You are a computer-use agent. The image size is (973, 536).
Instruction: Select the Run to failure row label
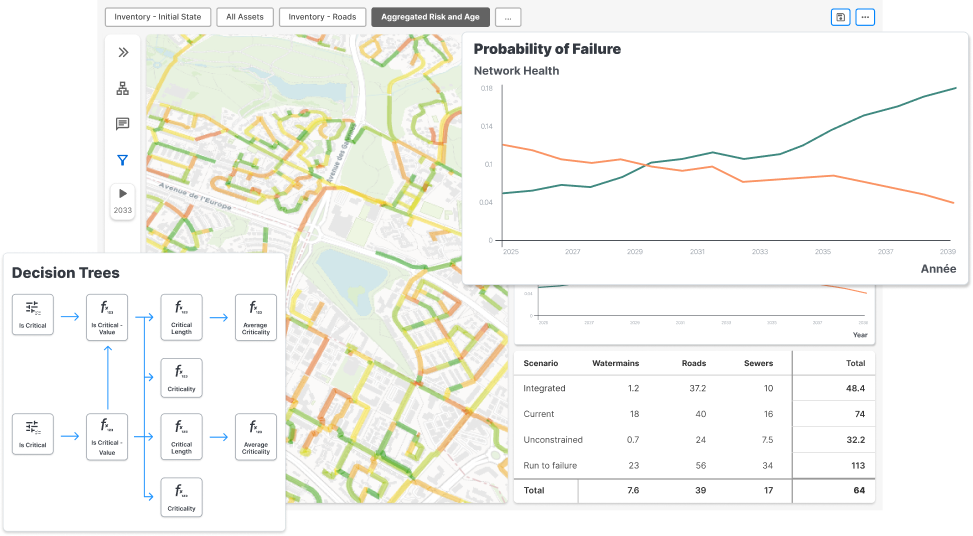550,465
